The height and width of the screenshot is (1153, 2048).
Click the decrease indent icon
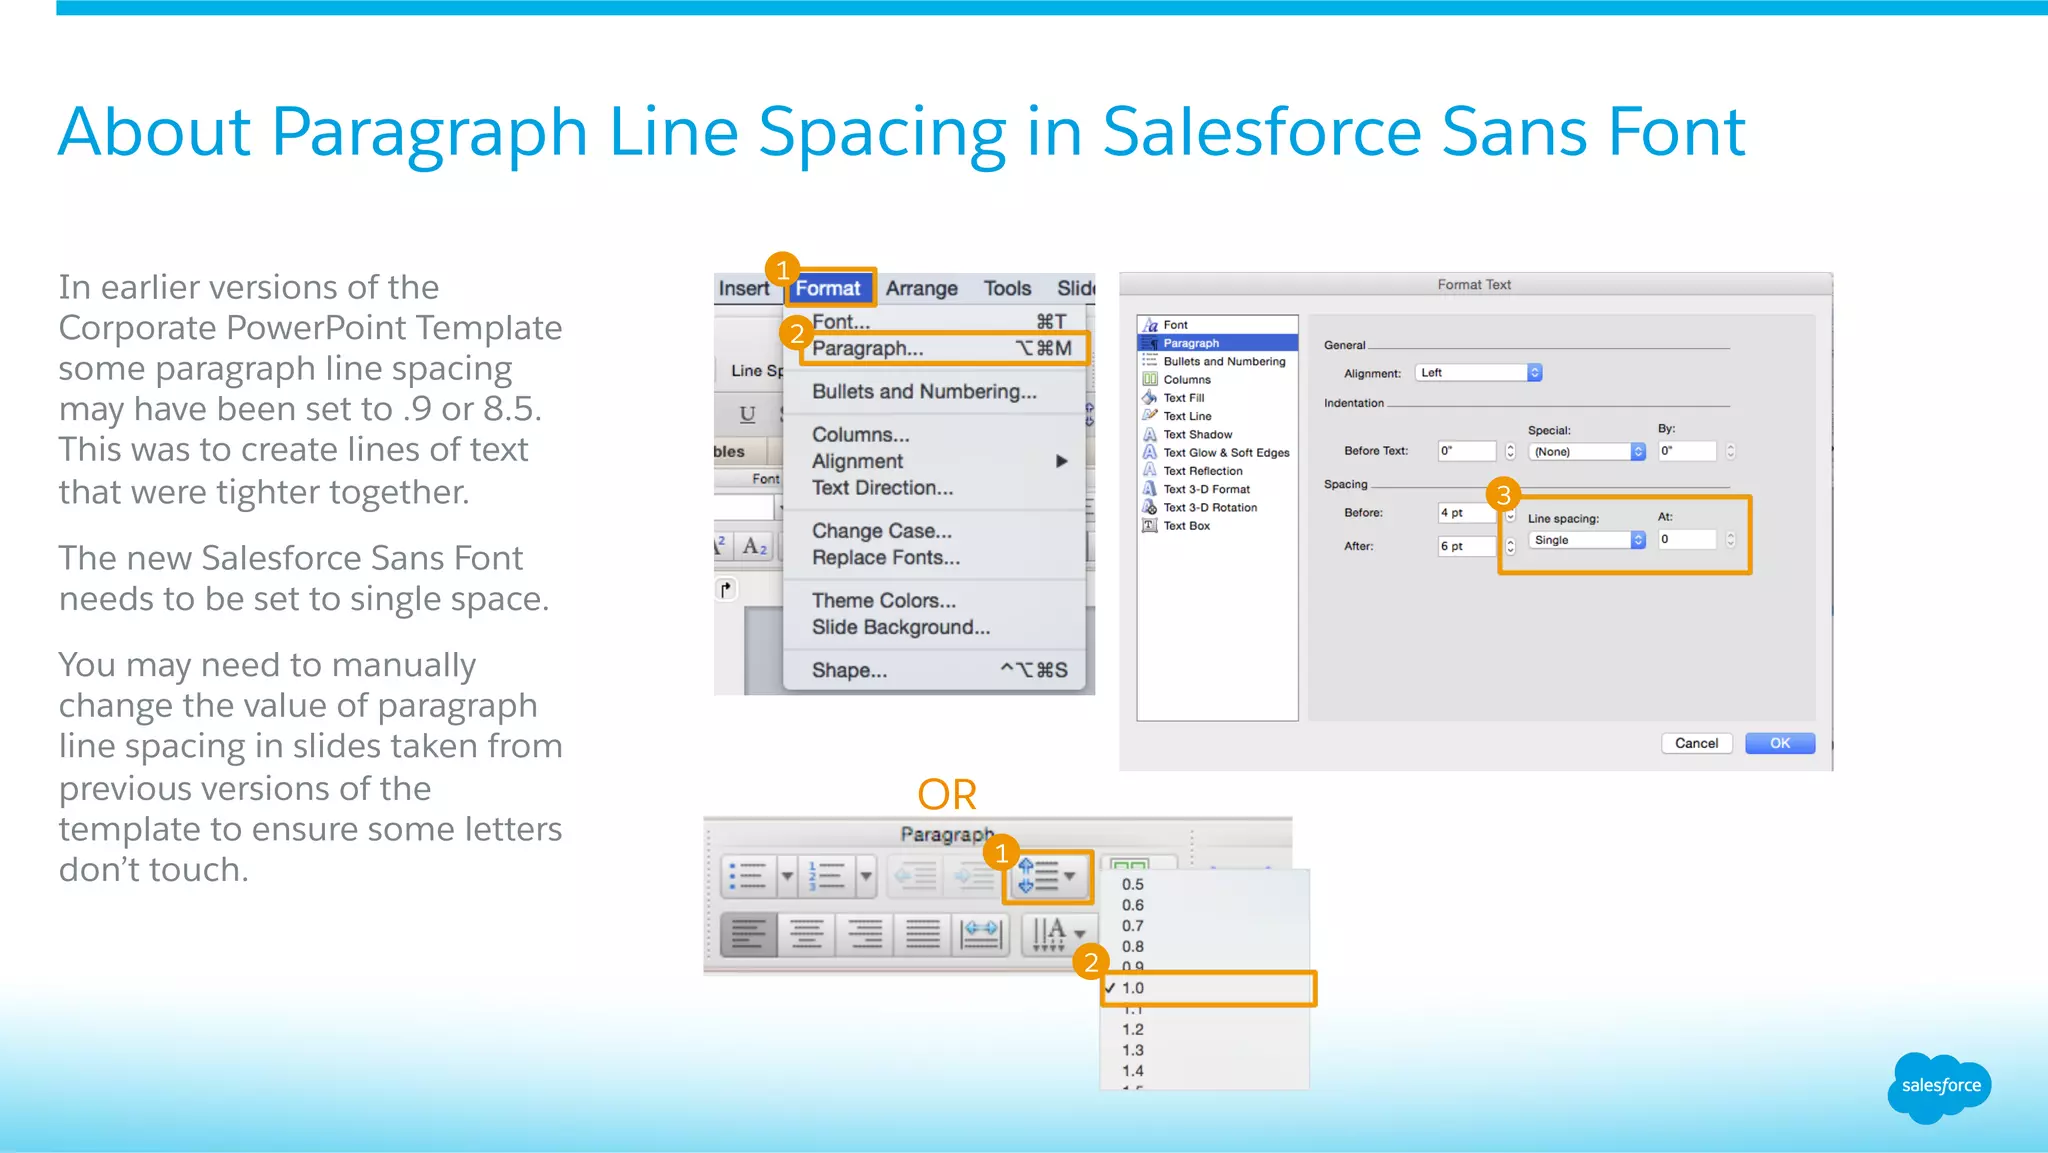point(916,877)
